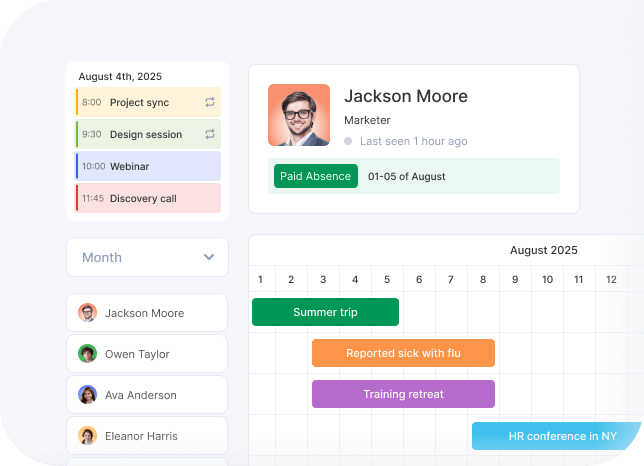Viewport: 644px width, 466px height.
Task: Open the Discovery call event
Action: coord(148,198)
